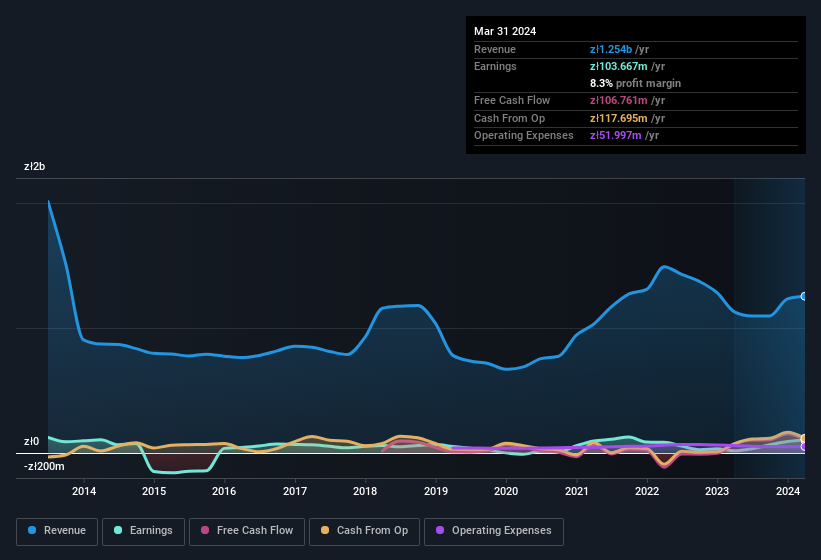Click the zł2b label on the y-axis

[37, 167]
